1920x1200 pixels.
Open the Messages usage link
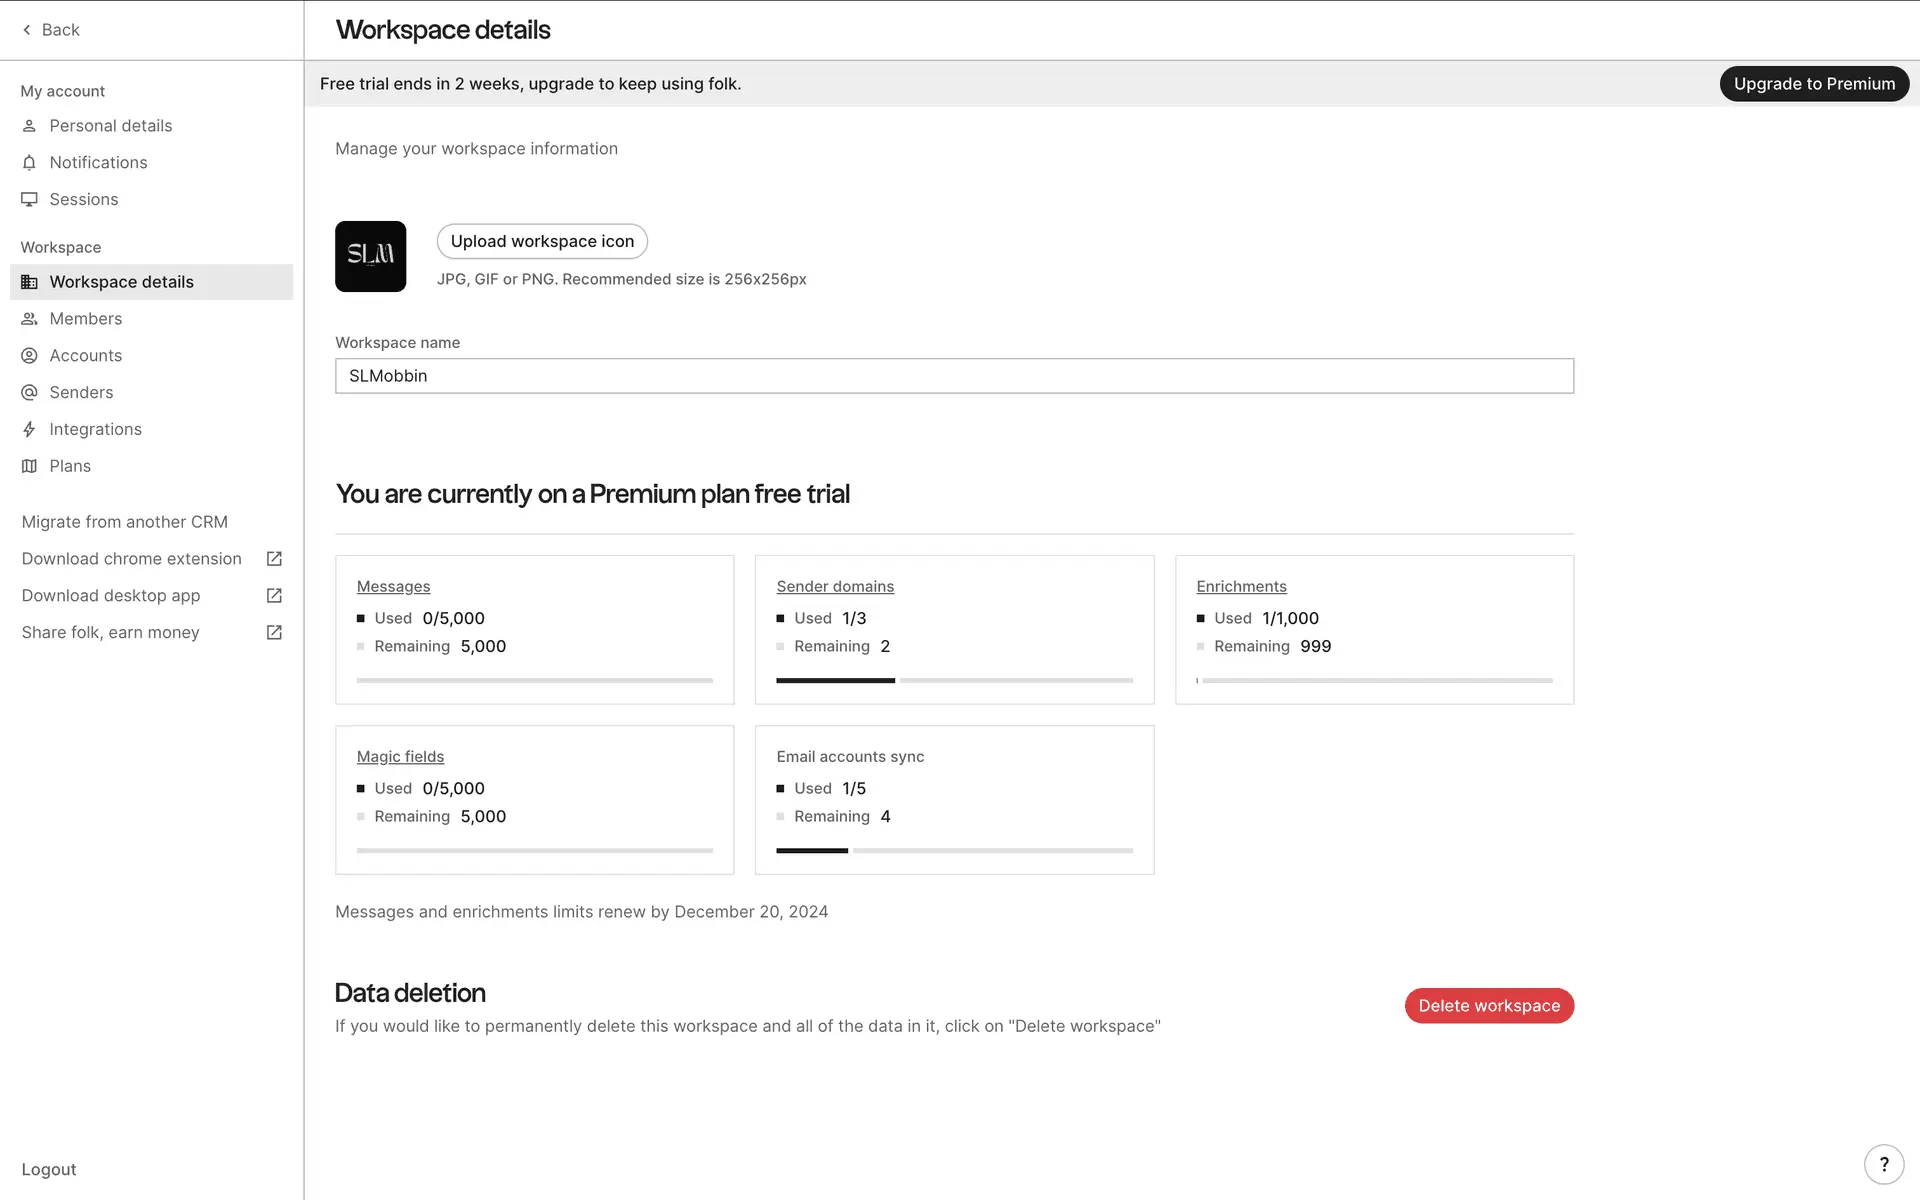pyautogui.click(x=393, y=587)
